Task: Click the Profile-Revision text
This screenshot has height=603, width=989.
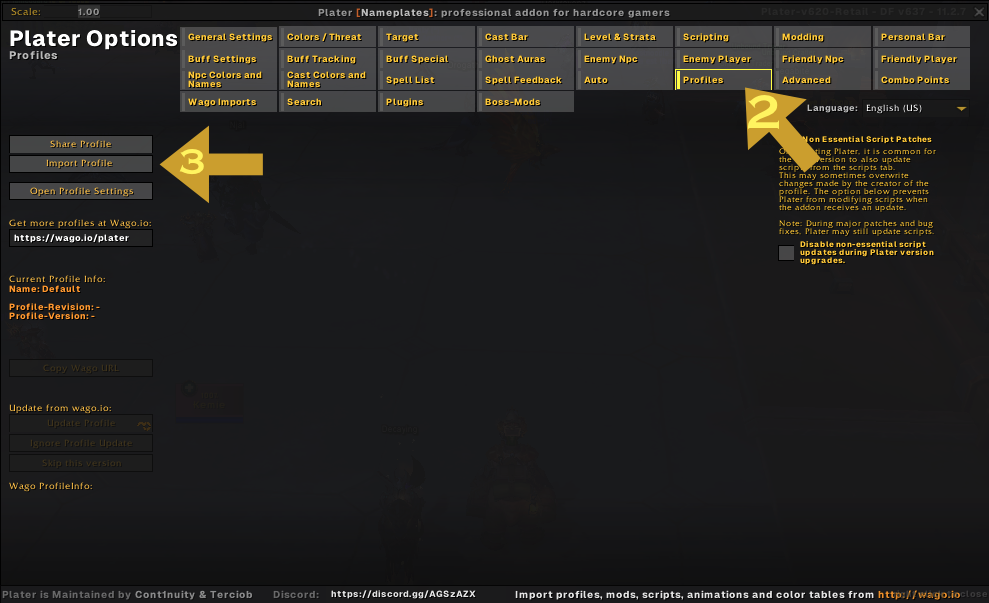Action: point(54,307)
